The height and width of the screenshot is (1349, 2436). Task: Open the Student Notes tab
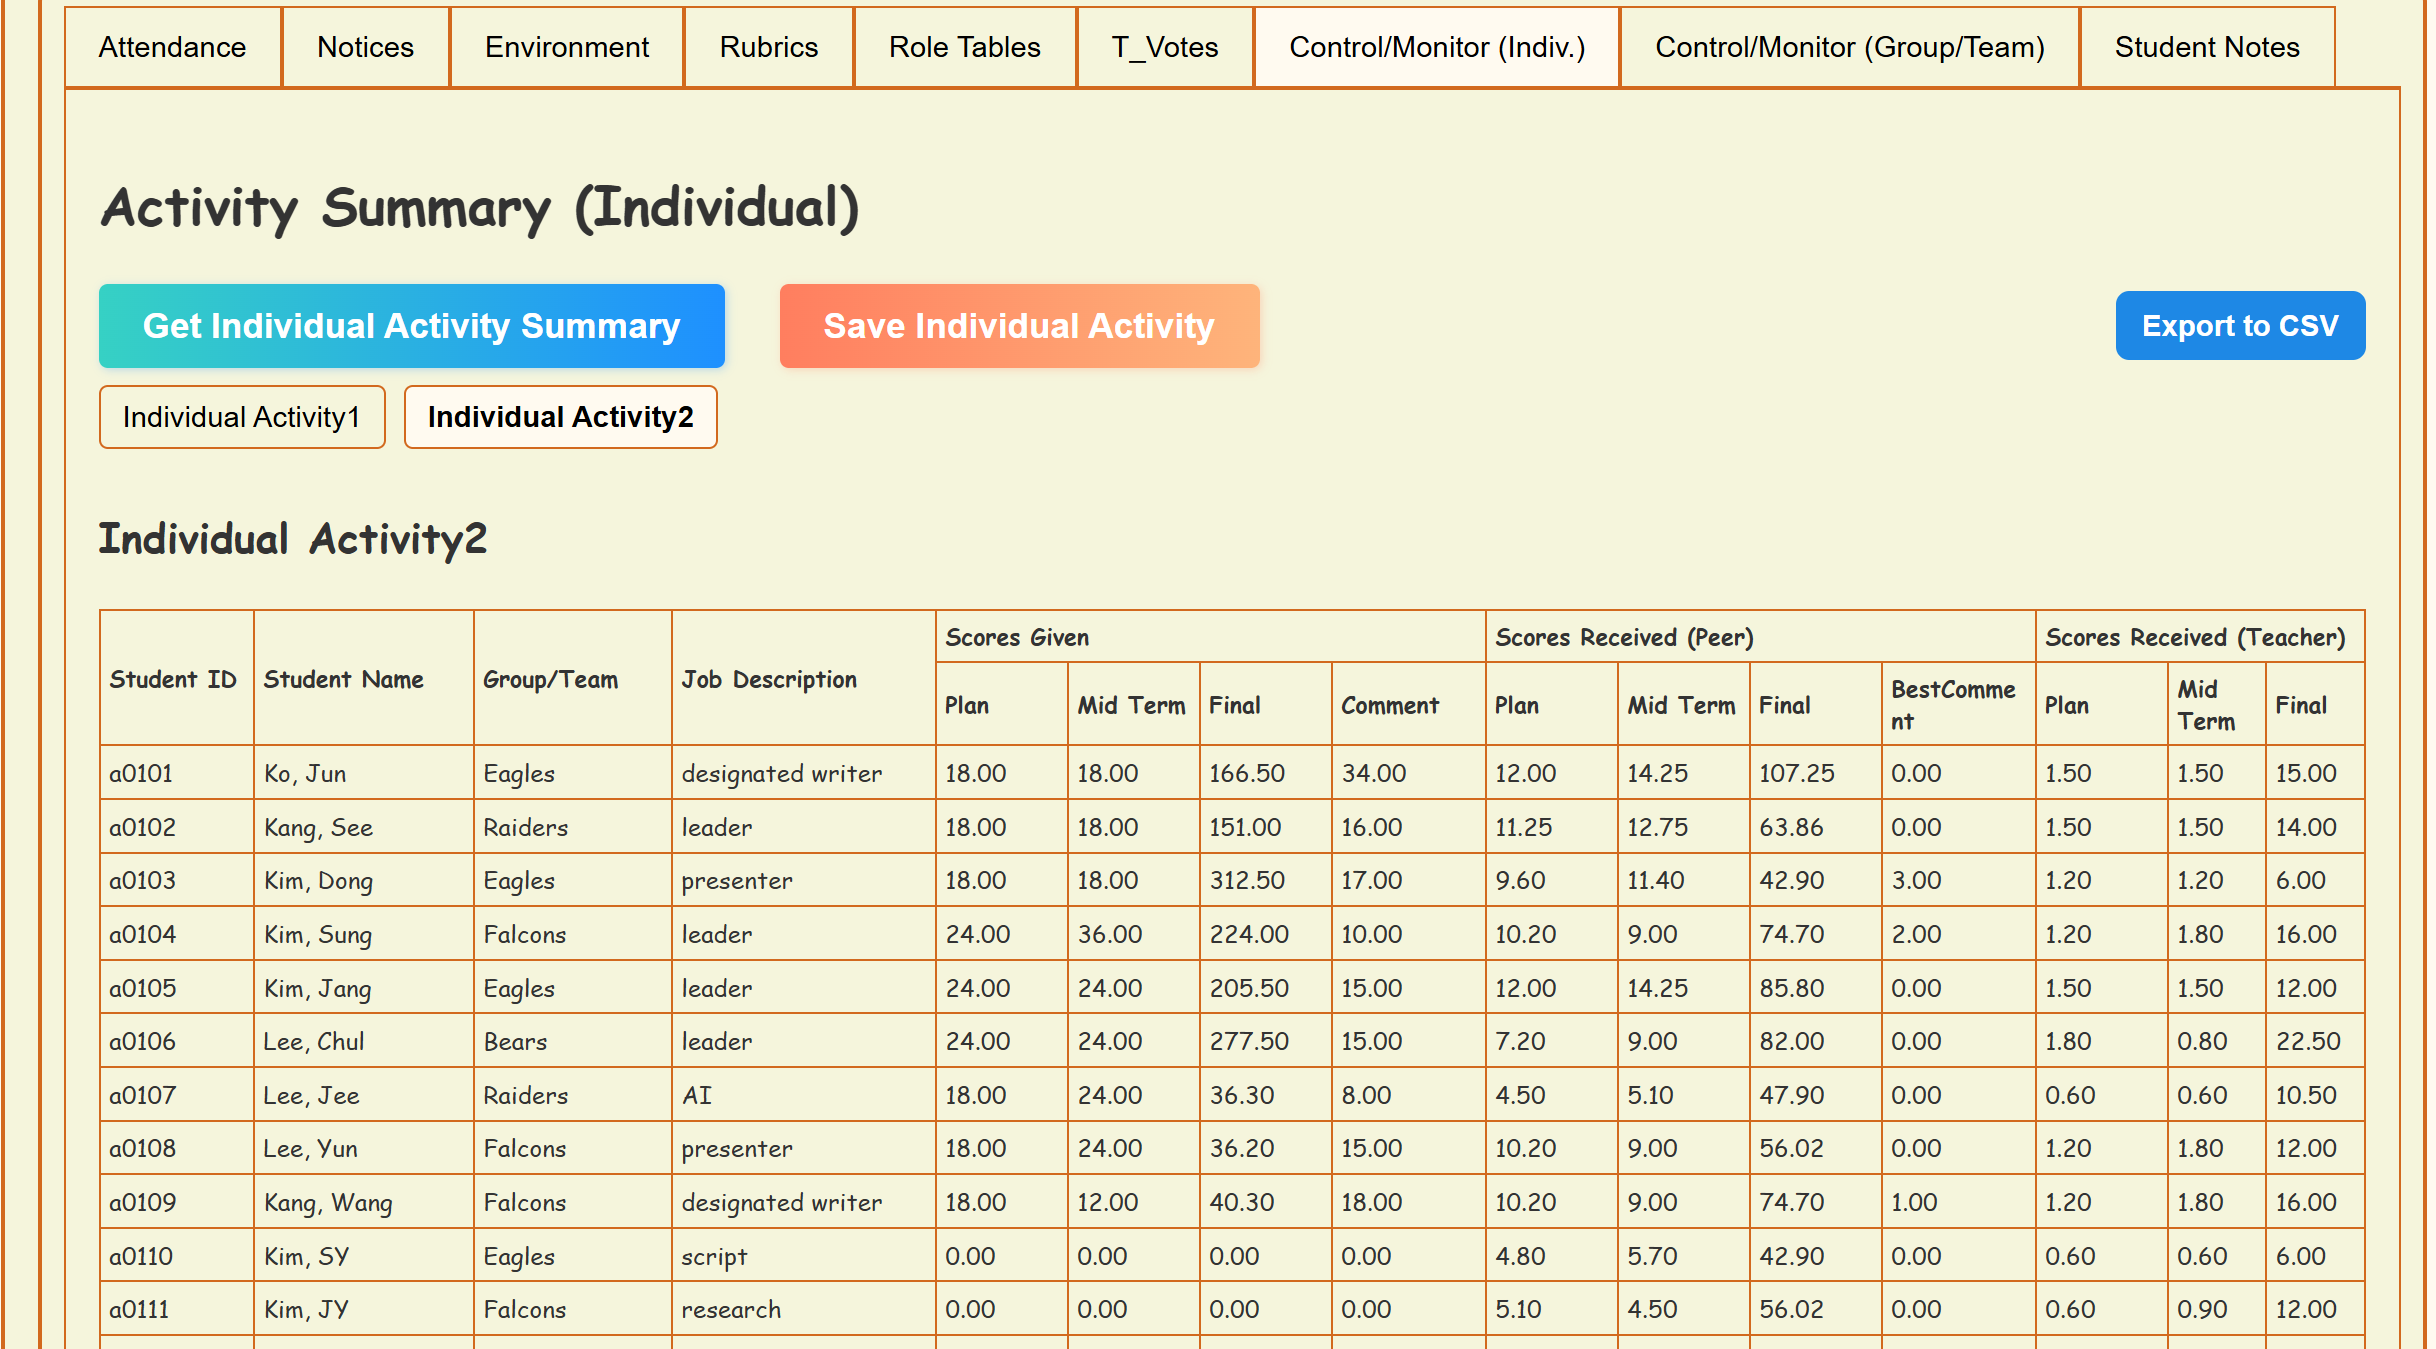point(2207,47)
